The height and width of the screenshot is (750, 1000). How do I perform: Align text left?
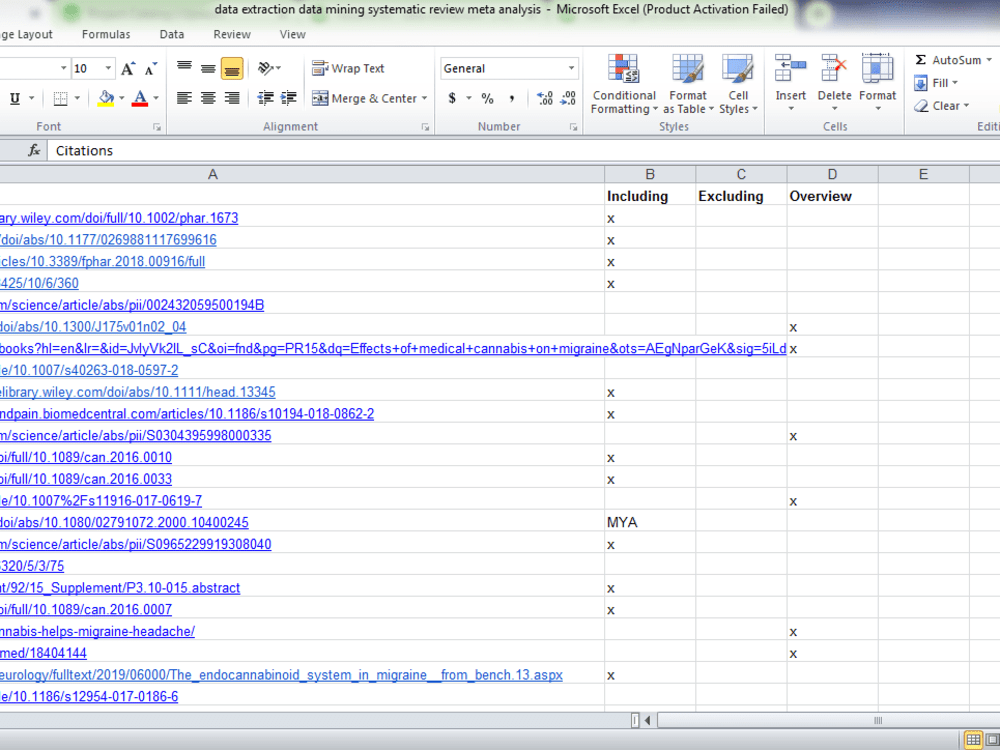pos(184,98)
